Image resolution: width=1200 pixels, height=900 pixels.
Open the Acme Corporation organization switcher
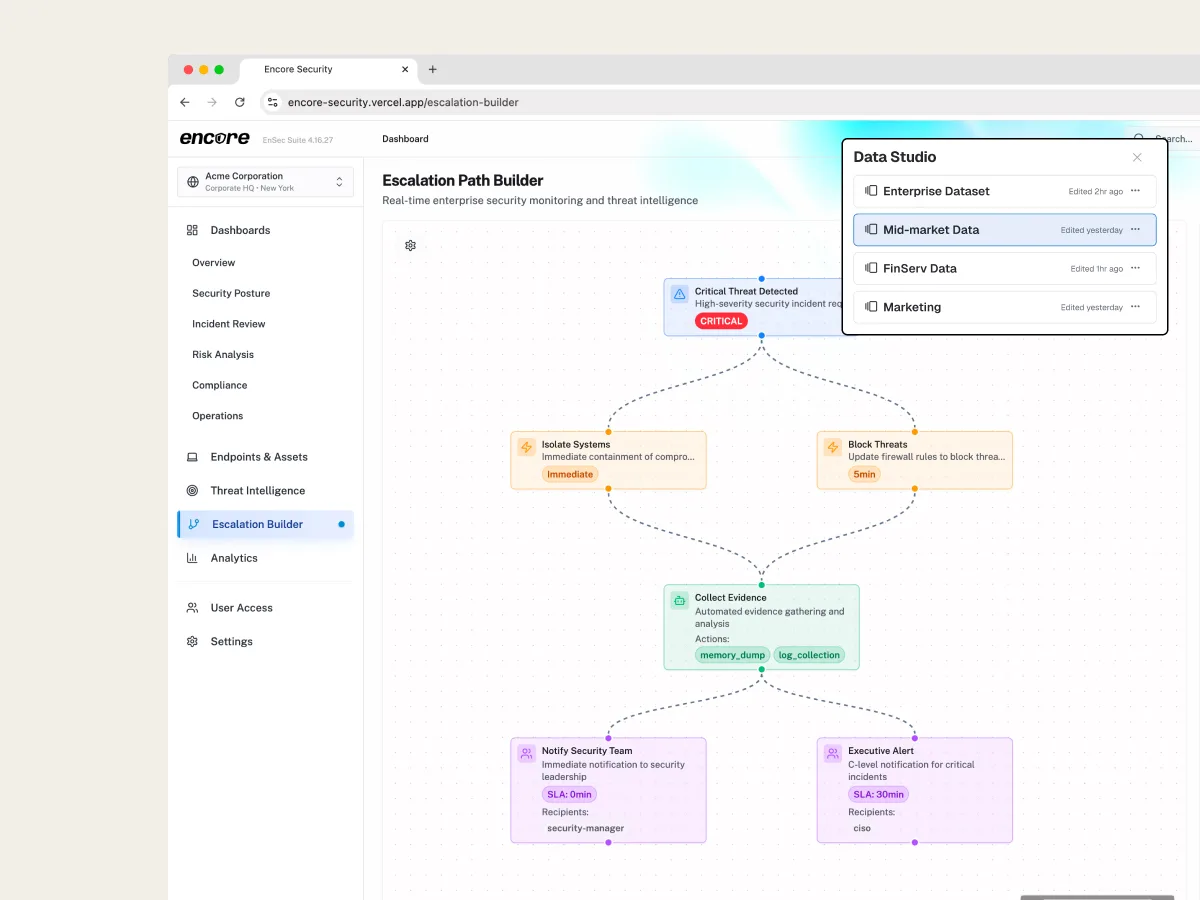[x=265, y=182]
